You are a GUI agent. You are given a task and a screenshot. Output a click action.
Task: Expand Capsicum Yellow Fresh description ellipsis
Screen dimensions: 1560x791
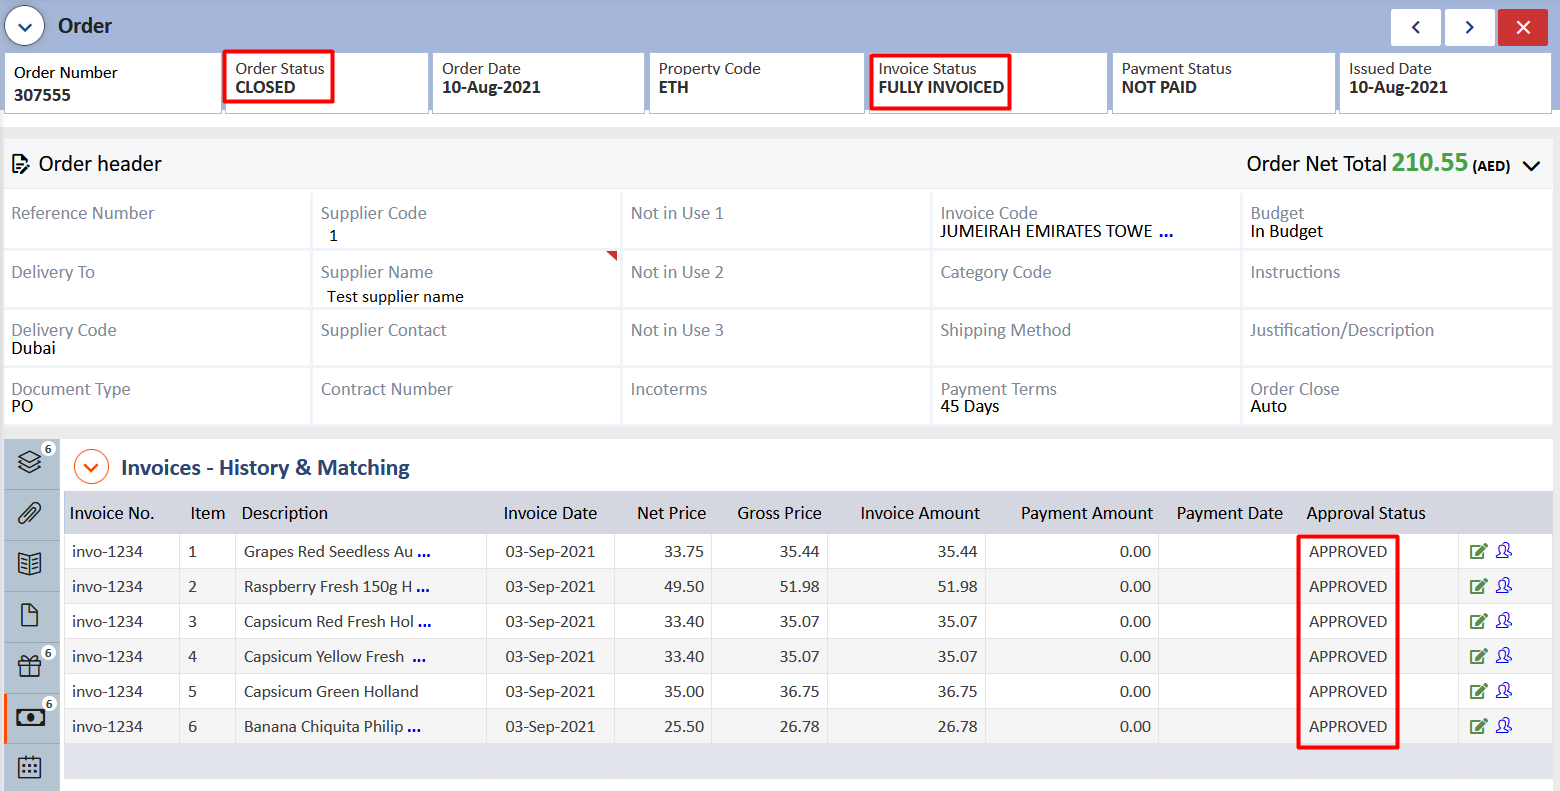[419, 658]
